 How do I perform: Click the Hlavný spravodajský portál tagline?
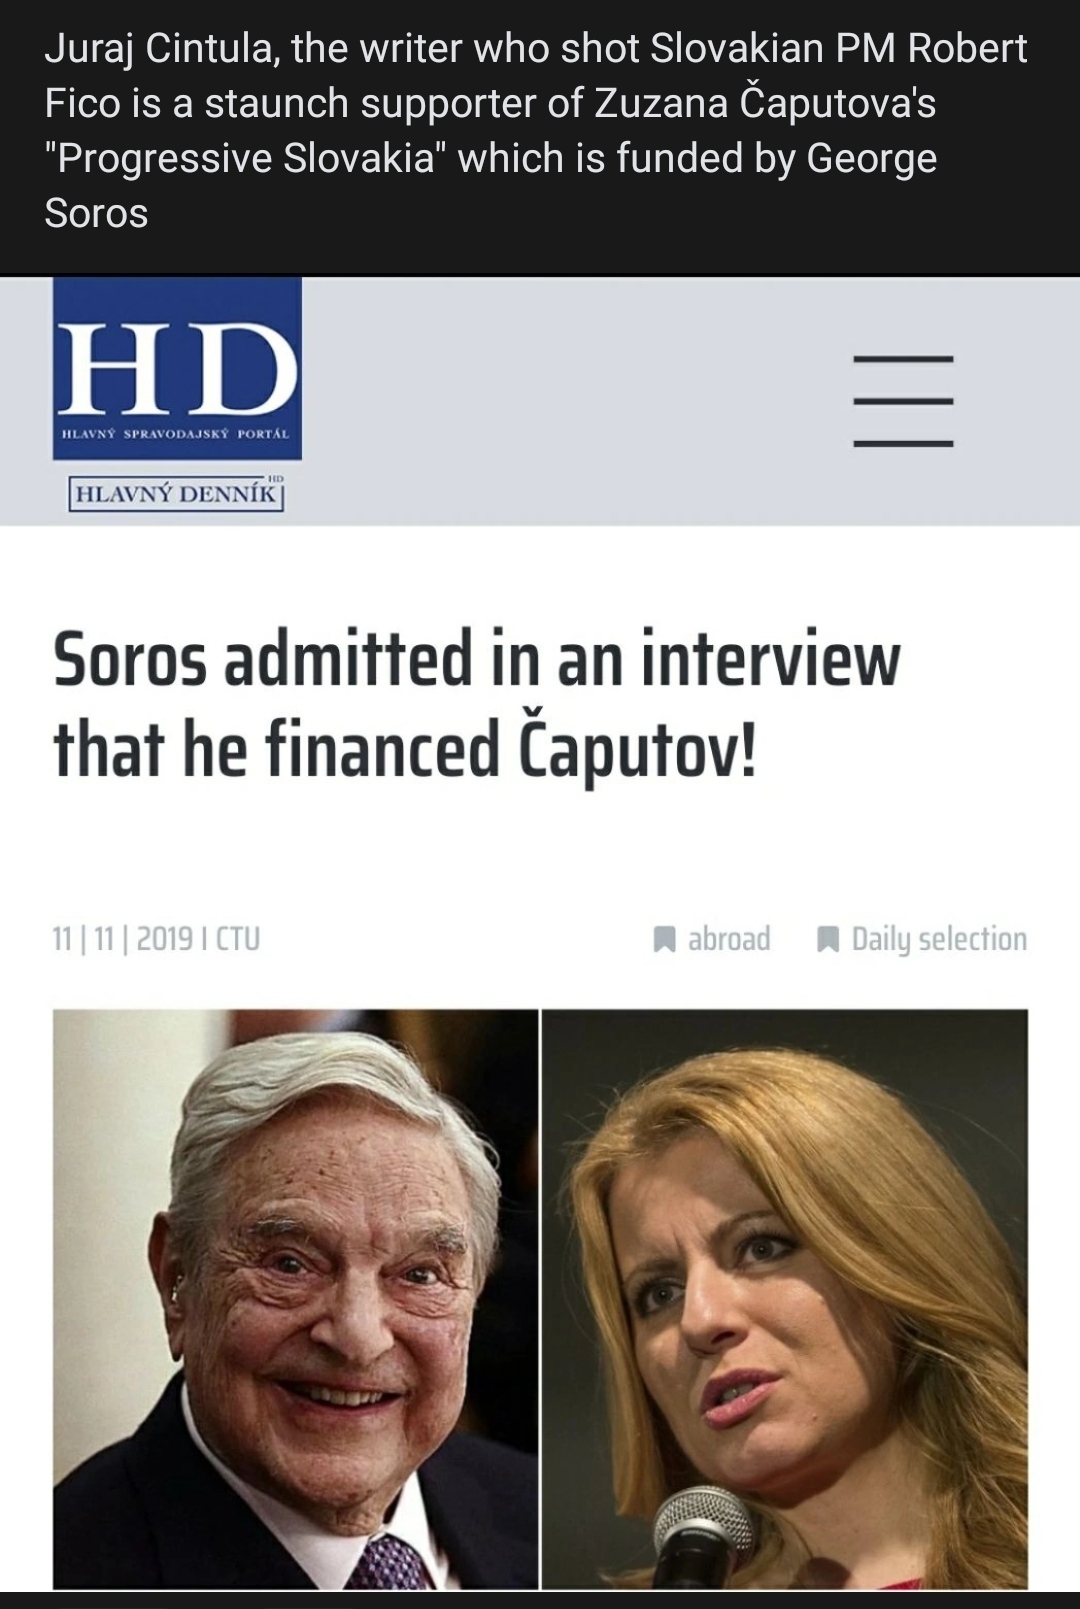coord(176,435)
